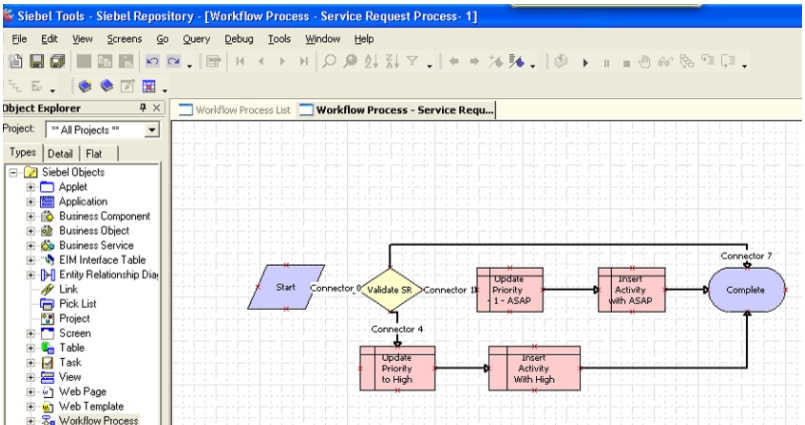Select the Workflow Process tree item
Screen dimensions: 805x425
point(99,420)
